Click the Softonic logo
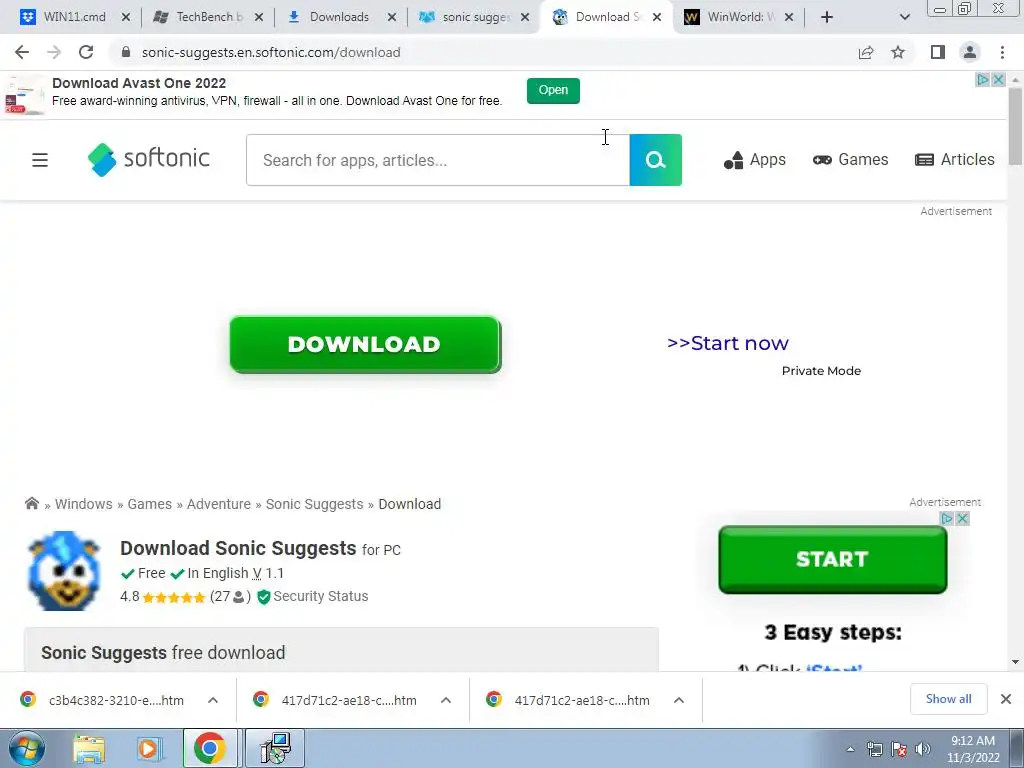This screenshot has height=768, width=1024. tap(149, 159)
